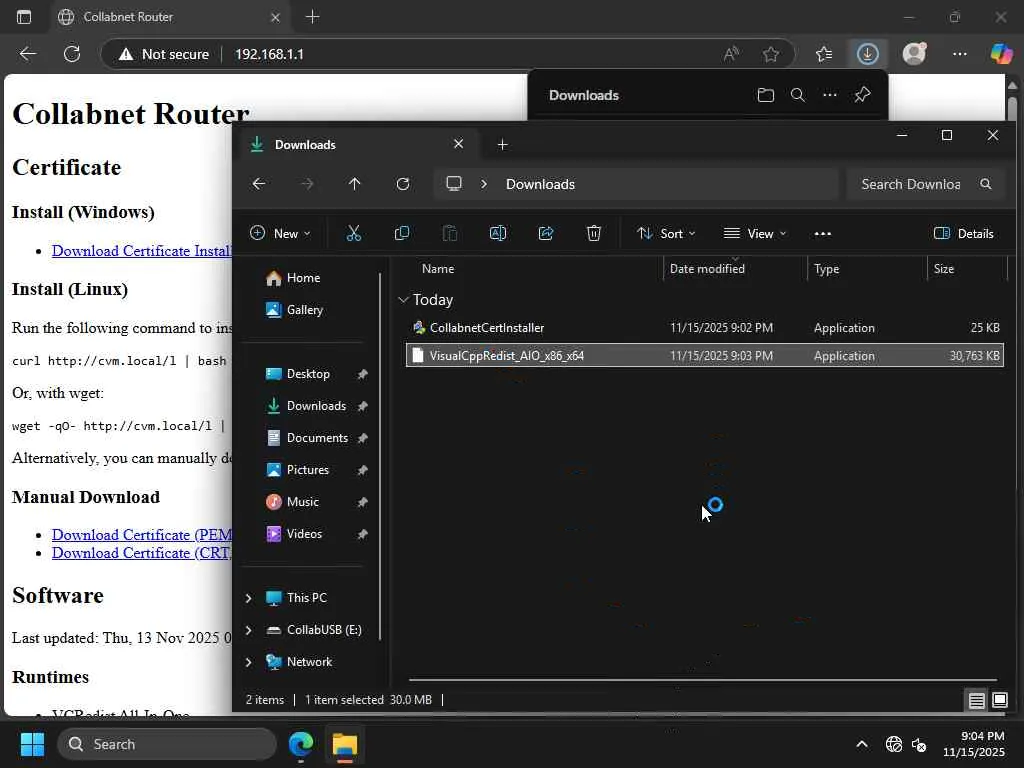Screen dimensions: 1024x768
Task: Click the PC monitor icon in address bar
Action: pos(454,184)
